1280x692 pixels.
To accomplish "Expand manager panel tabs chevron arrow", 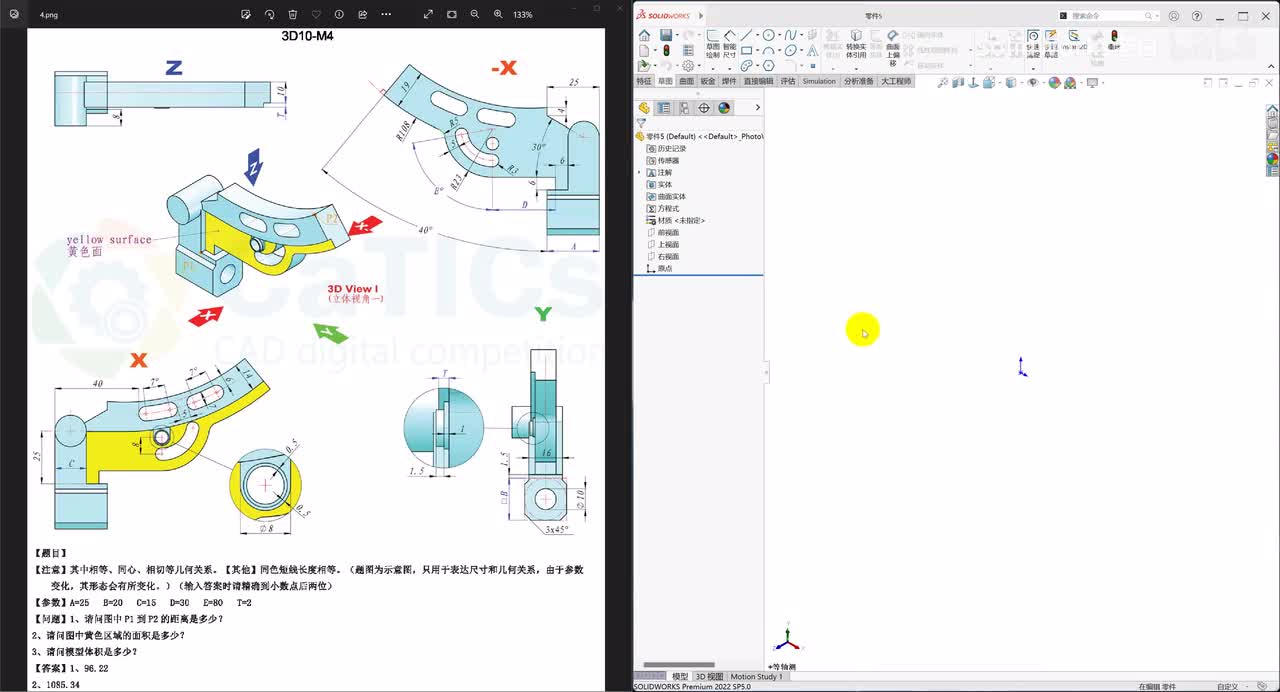I will 757,108.
